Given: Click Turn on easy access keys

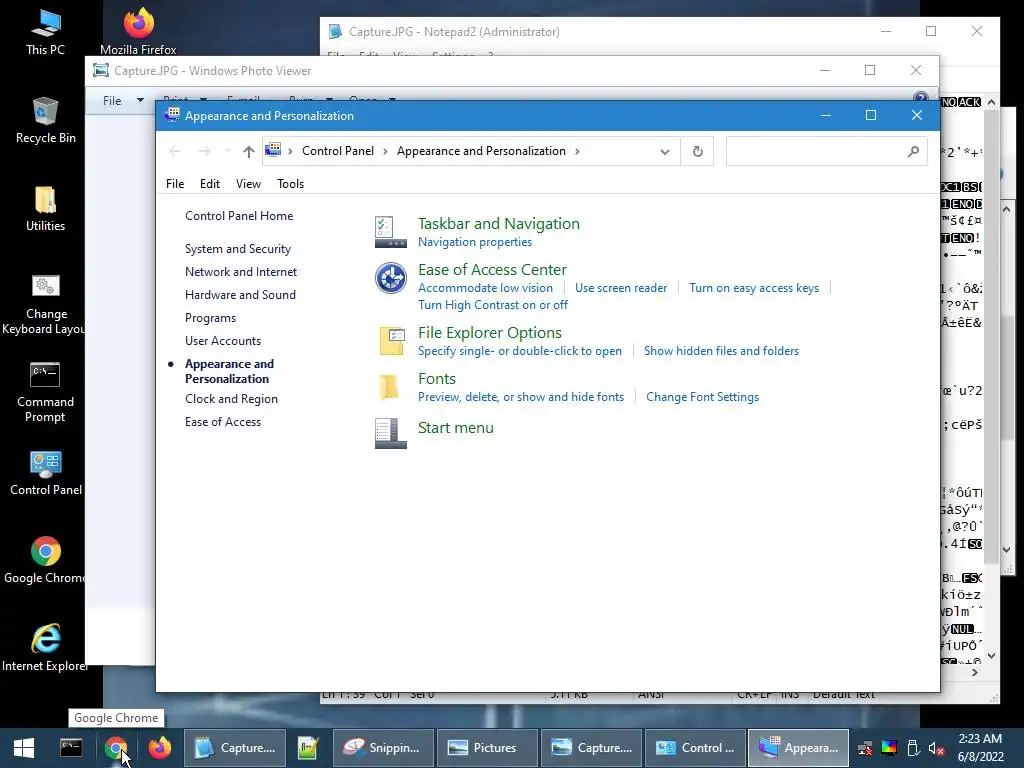Looking at the screenshot, I should 754,288.
